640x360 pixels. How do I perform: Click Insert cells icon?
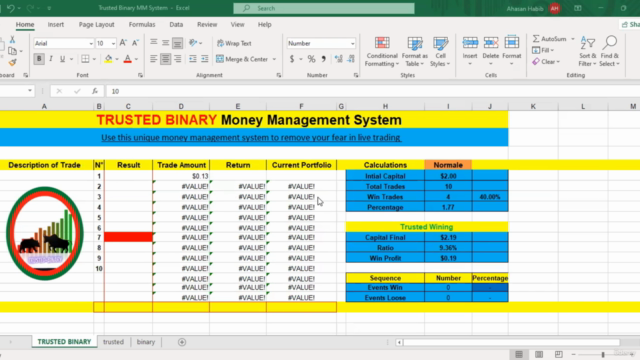[470, 43]
